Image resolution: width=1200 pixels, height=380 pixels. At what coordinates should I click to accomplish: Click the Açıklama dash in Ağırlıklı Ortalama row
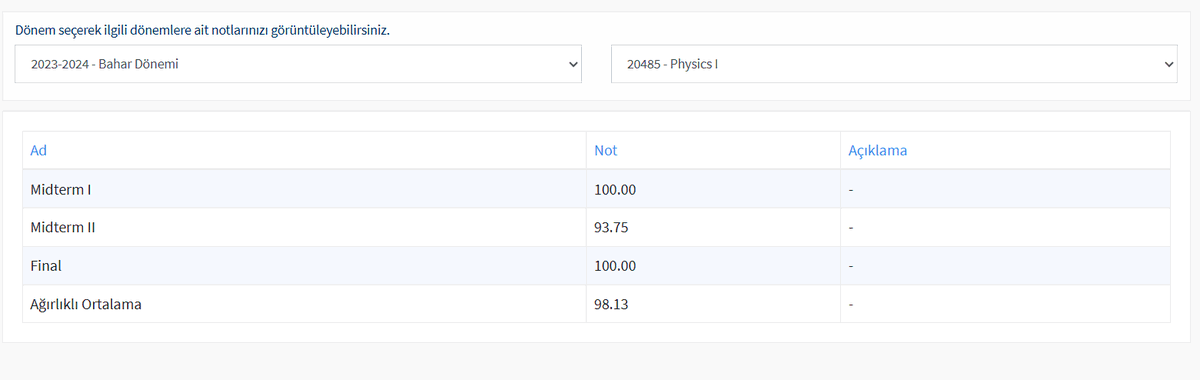coord(851,304)
